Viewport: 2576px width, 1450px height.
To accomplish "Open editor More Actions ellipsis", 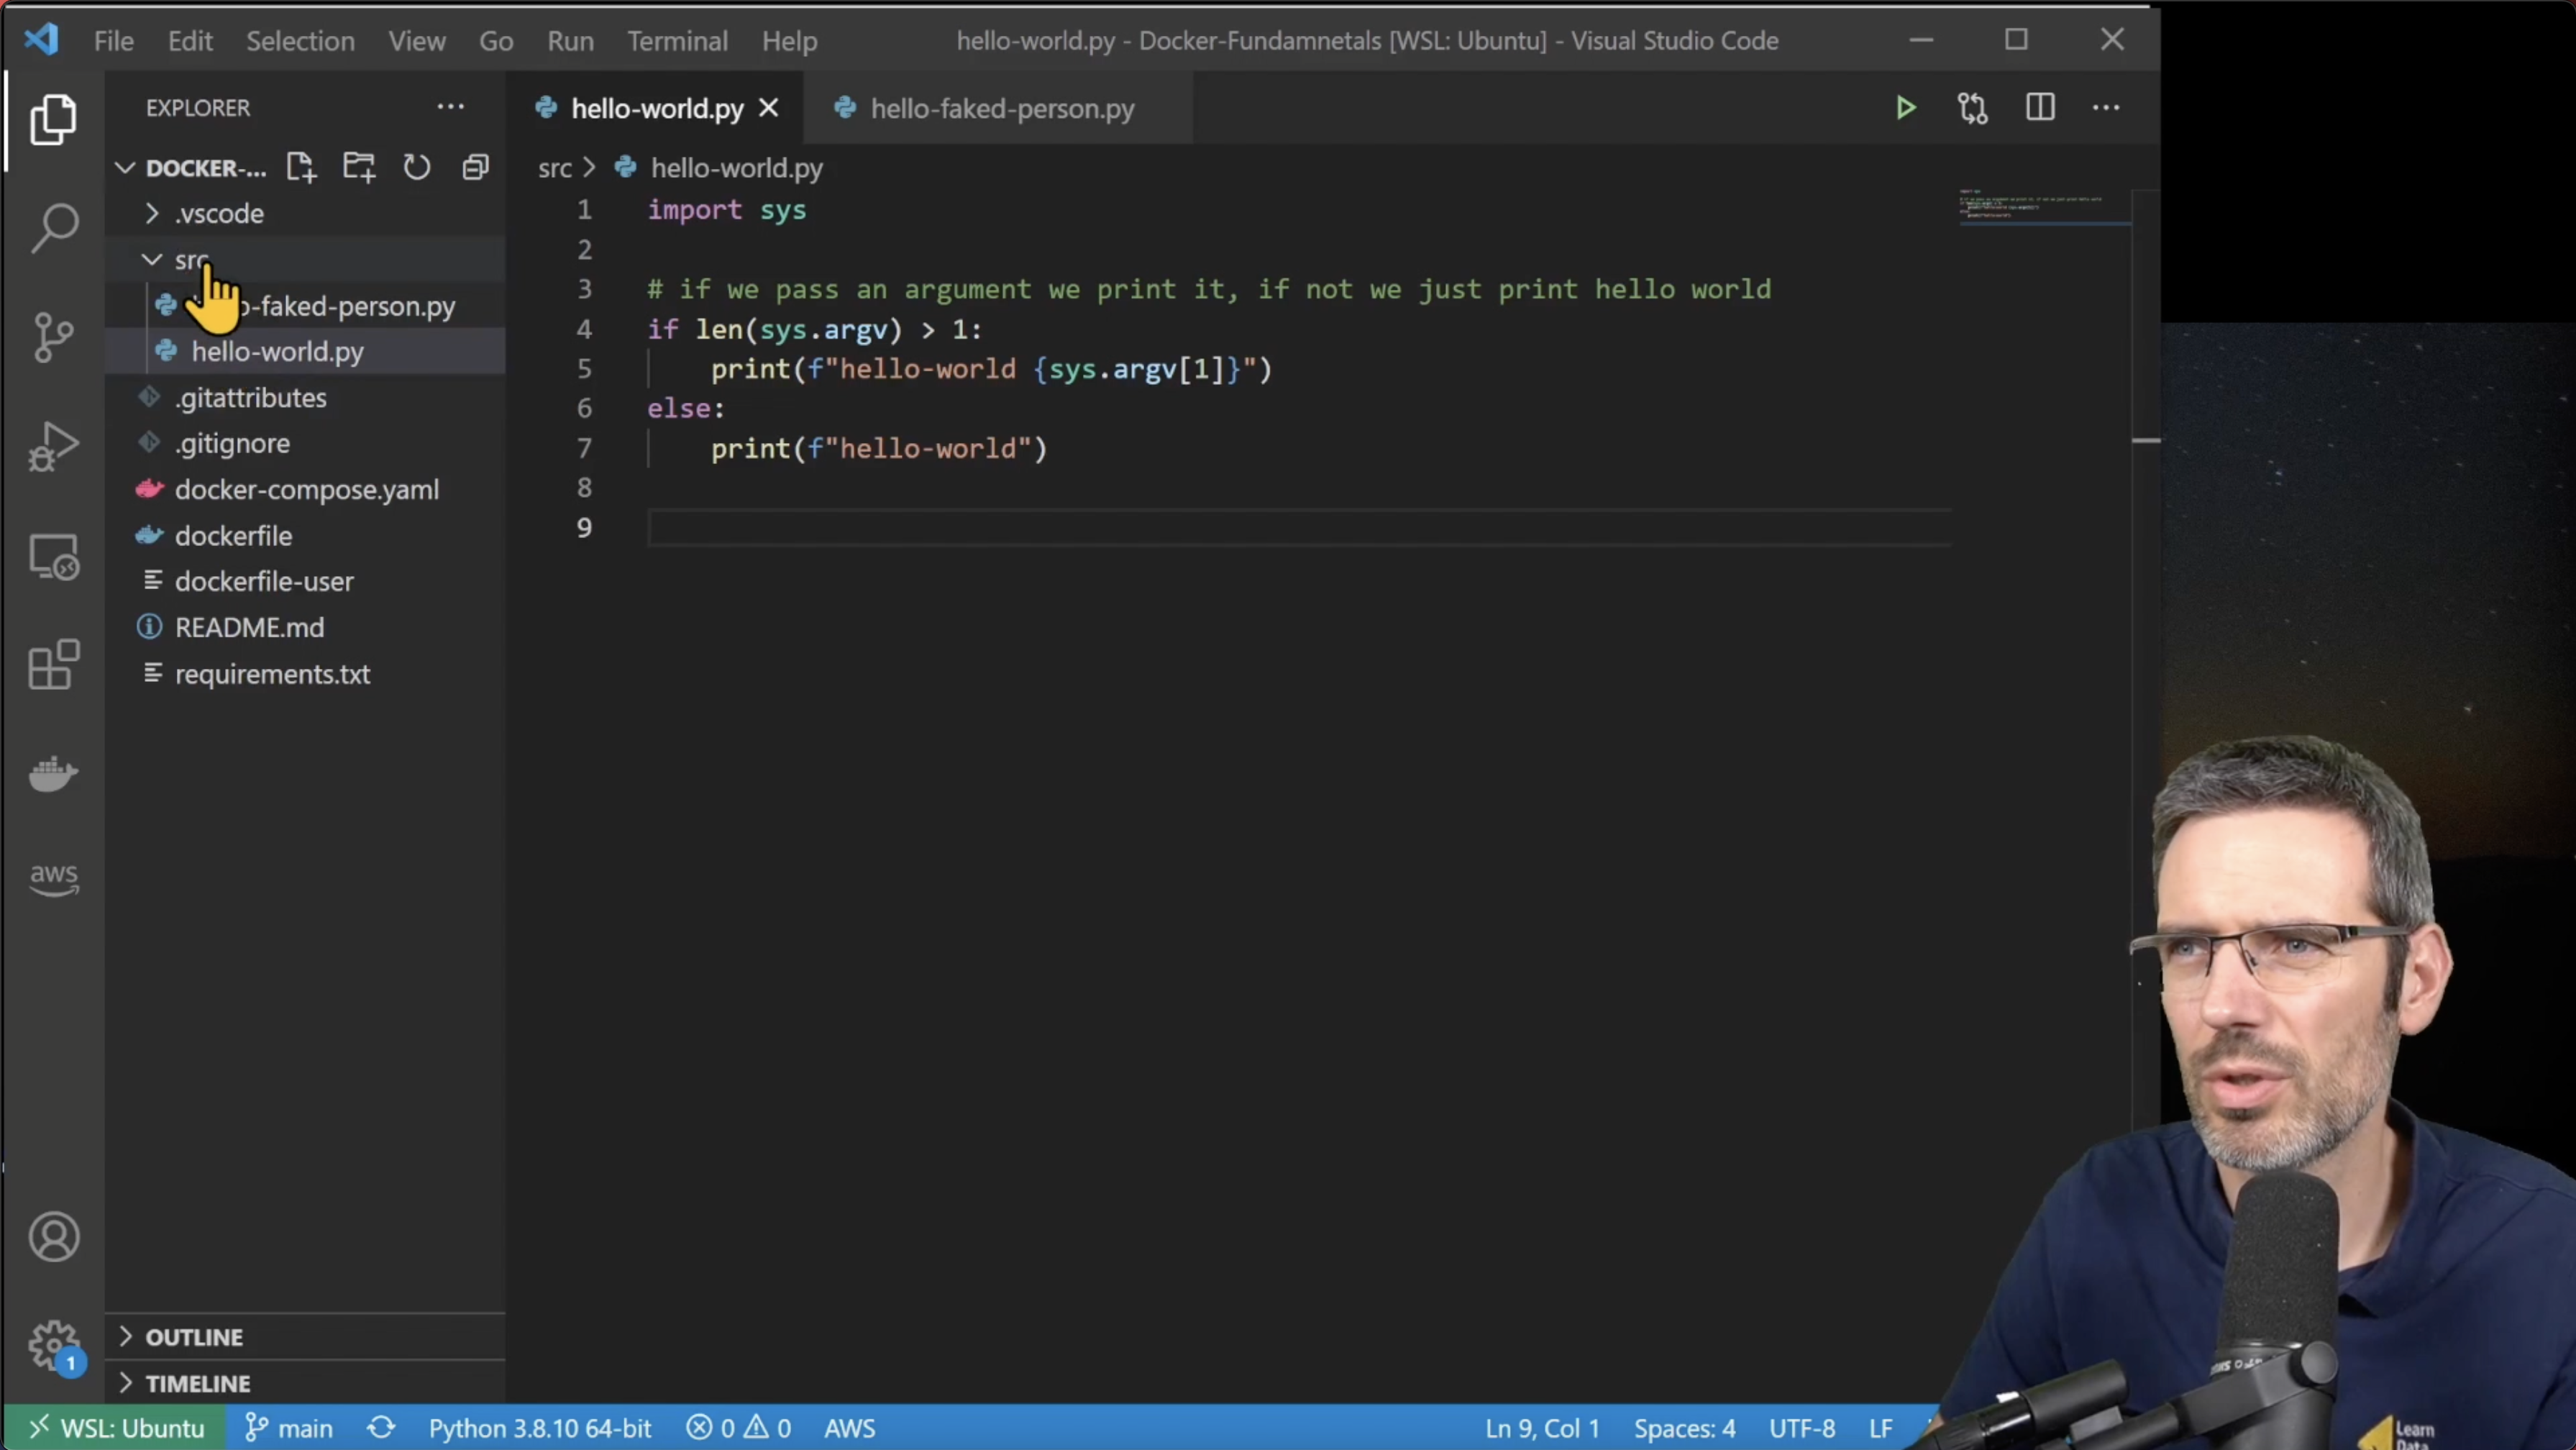I will [2106, 108].
